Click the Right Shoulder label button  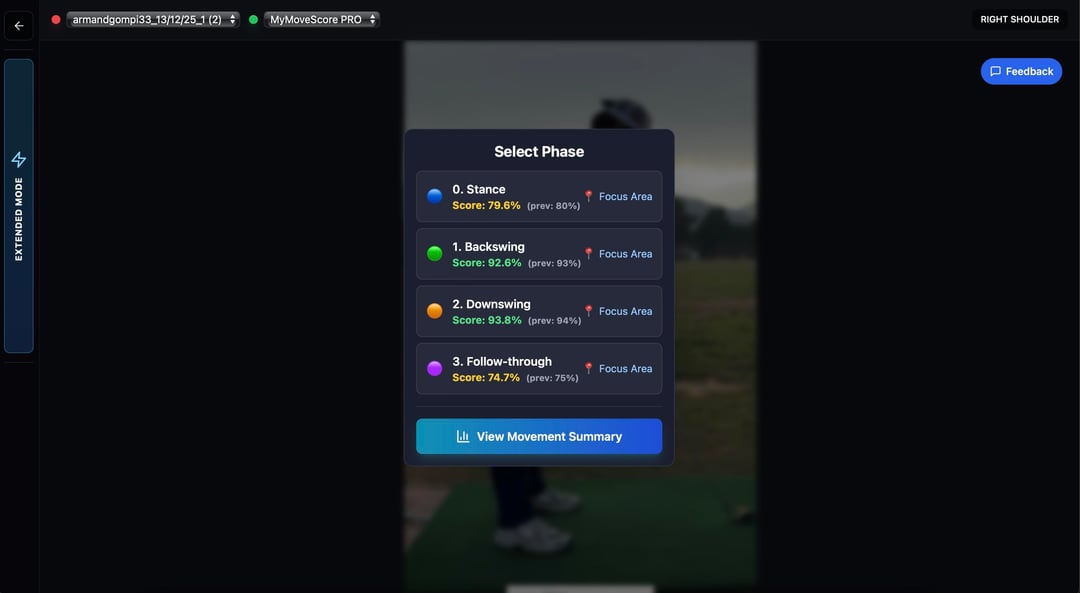(1019, 19)
